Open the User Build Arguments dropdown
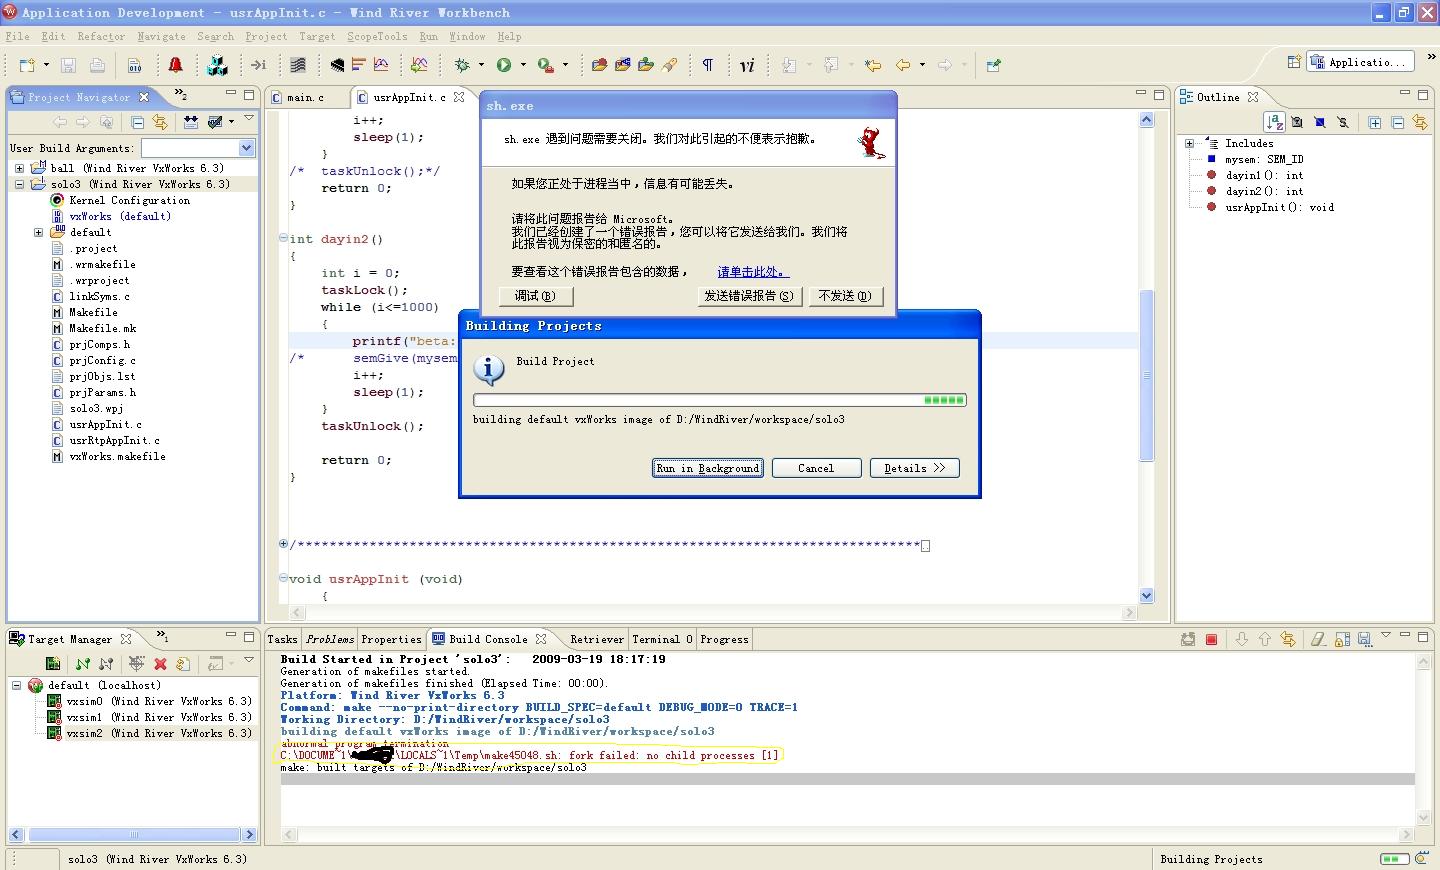 [x=246, y=148]
